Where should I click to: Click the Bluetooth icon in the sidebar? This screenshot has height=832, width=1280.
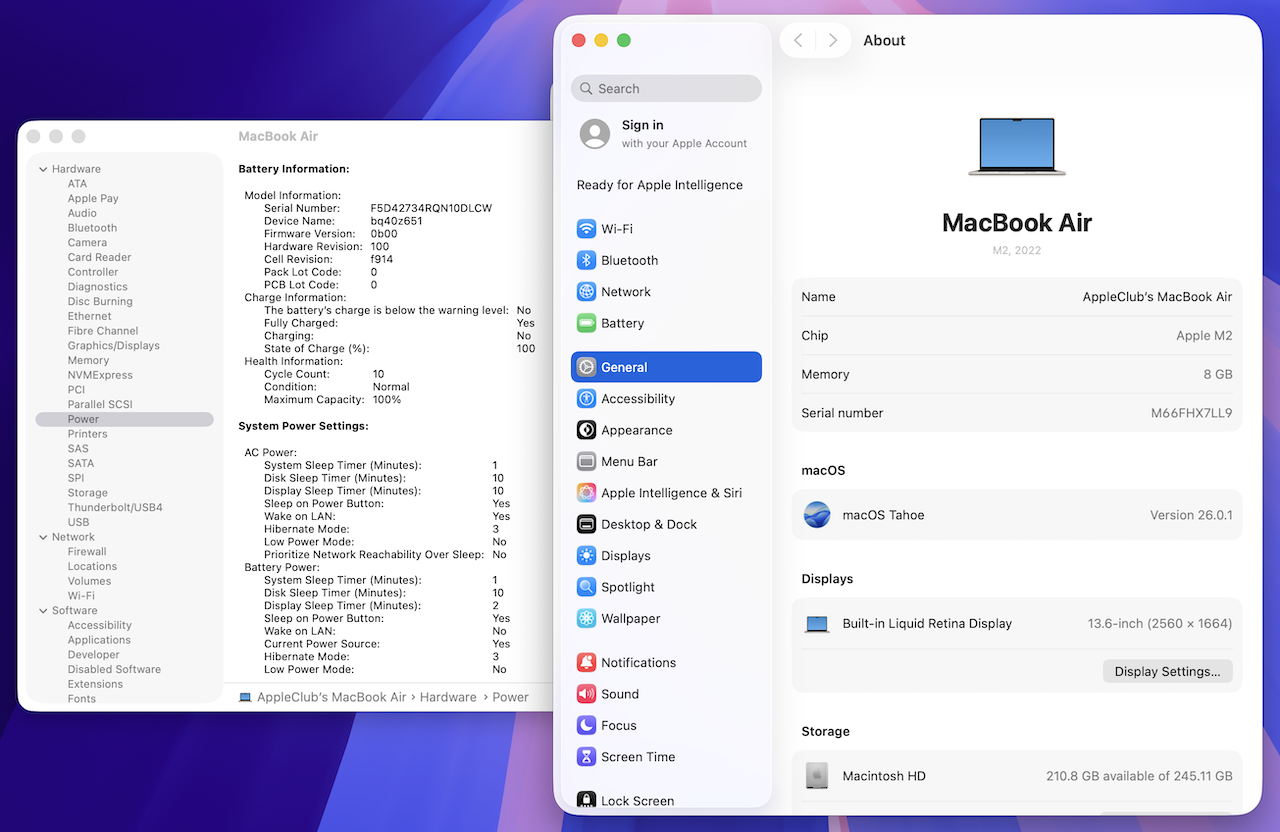point(587,260)
